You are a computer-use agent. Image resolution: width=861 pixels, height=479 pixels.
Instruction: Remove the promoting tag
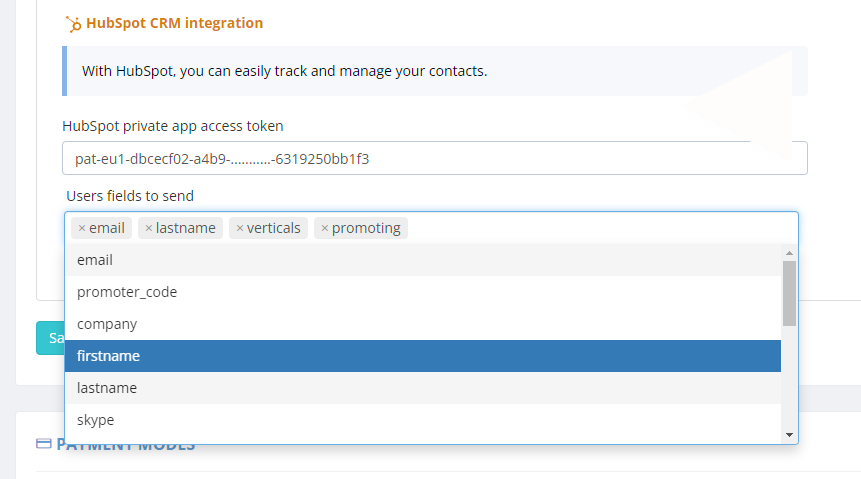point(325,228)
